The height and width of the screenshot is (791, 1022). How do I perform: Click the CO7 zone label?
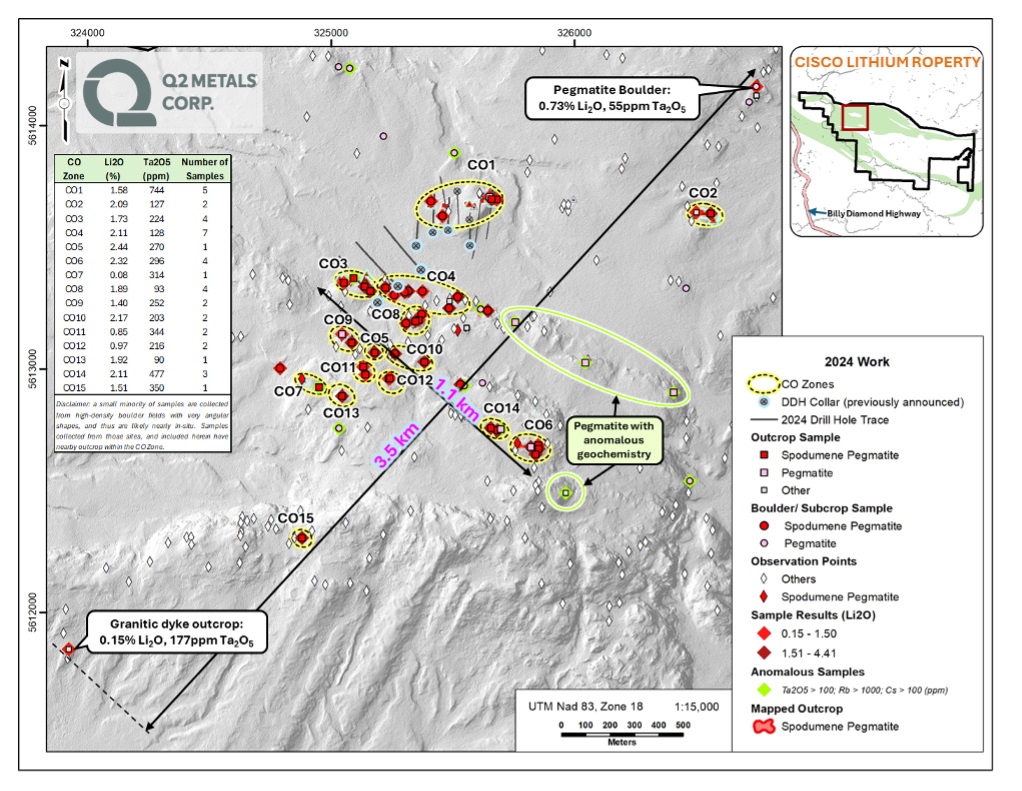[287, 391]
